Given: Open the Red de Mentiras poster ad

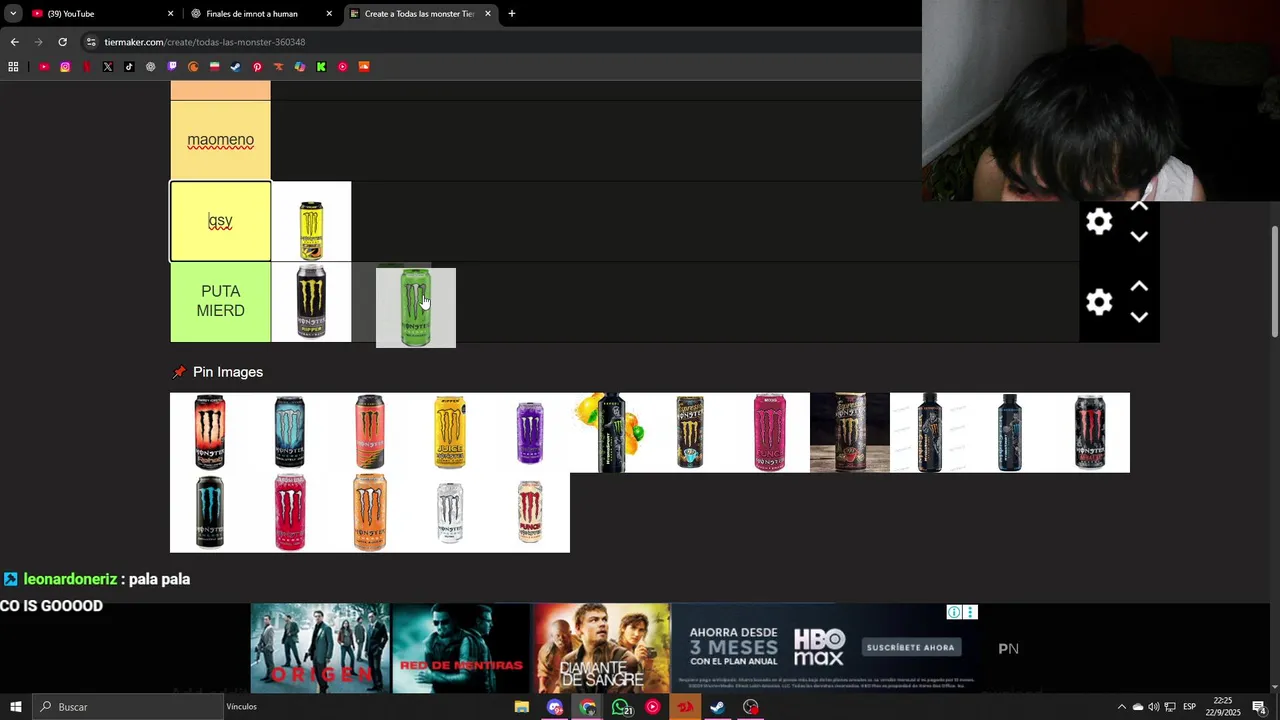Looking at the screenshot, I should tap(461, 648).
